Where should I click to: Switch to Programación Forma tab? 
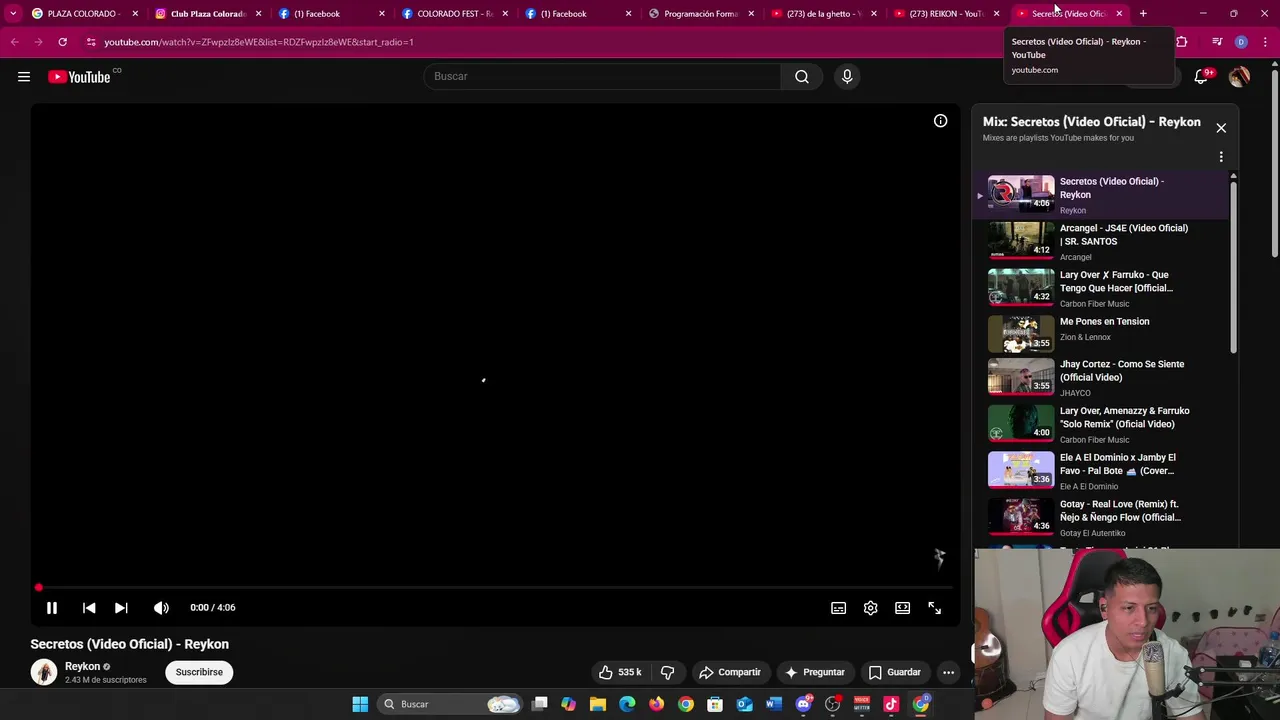702,14
